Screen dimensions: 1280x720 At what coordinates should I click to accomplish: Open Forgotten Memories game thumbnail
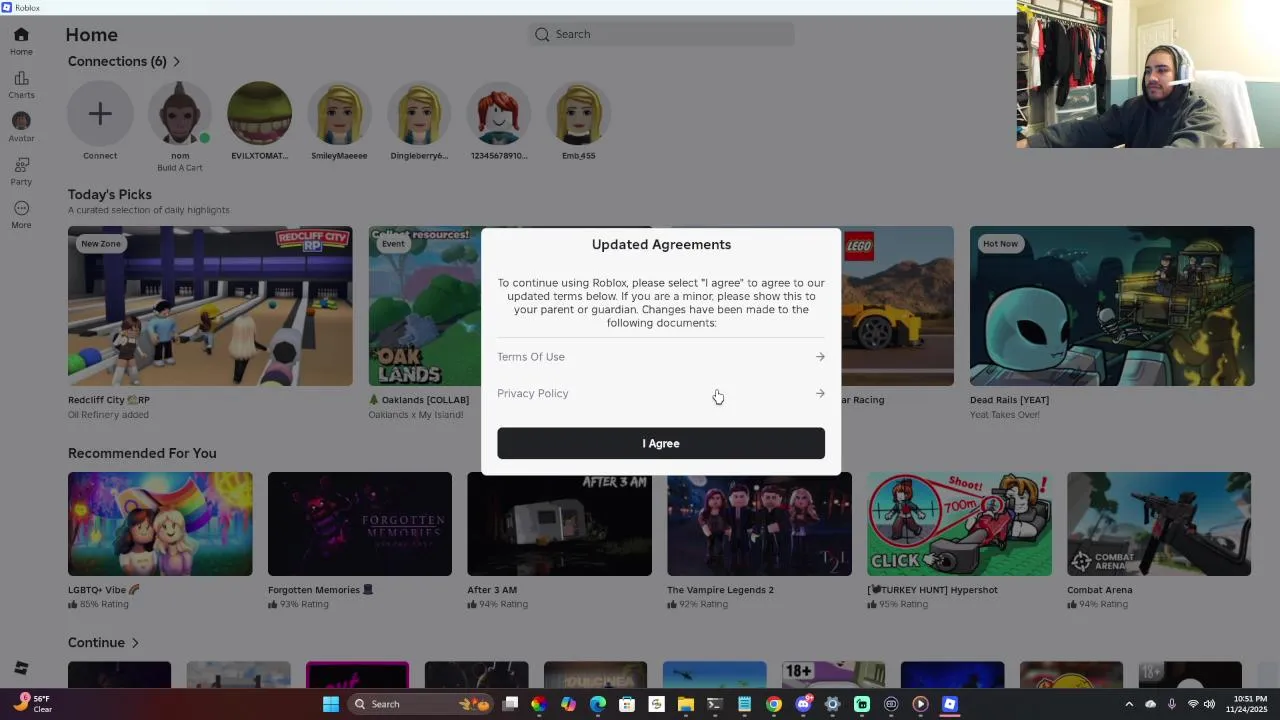pos(360,524)
